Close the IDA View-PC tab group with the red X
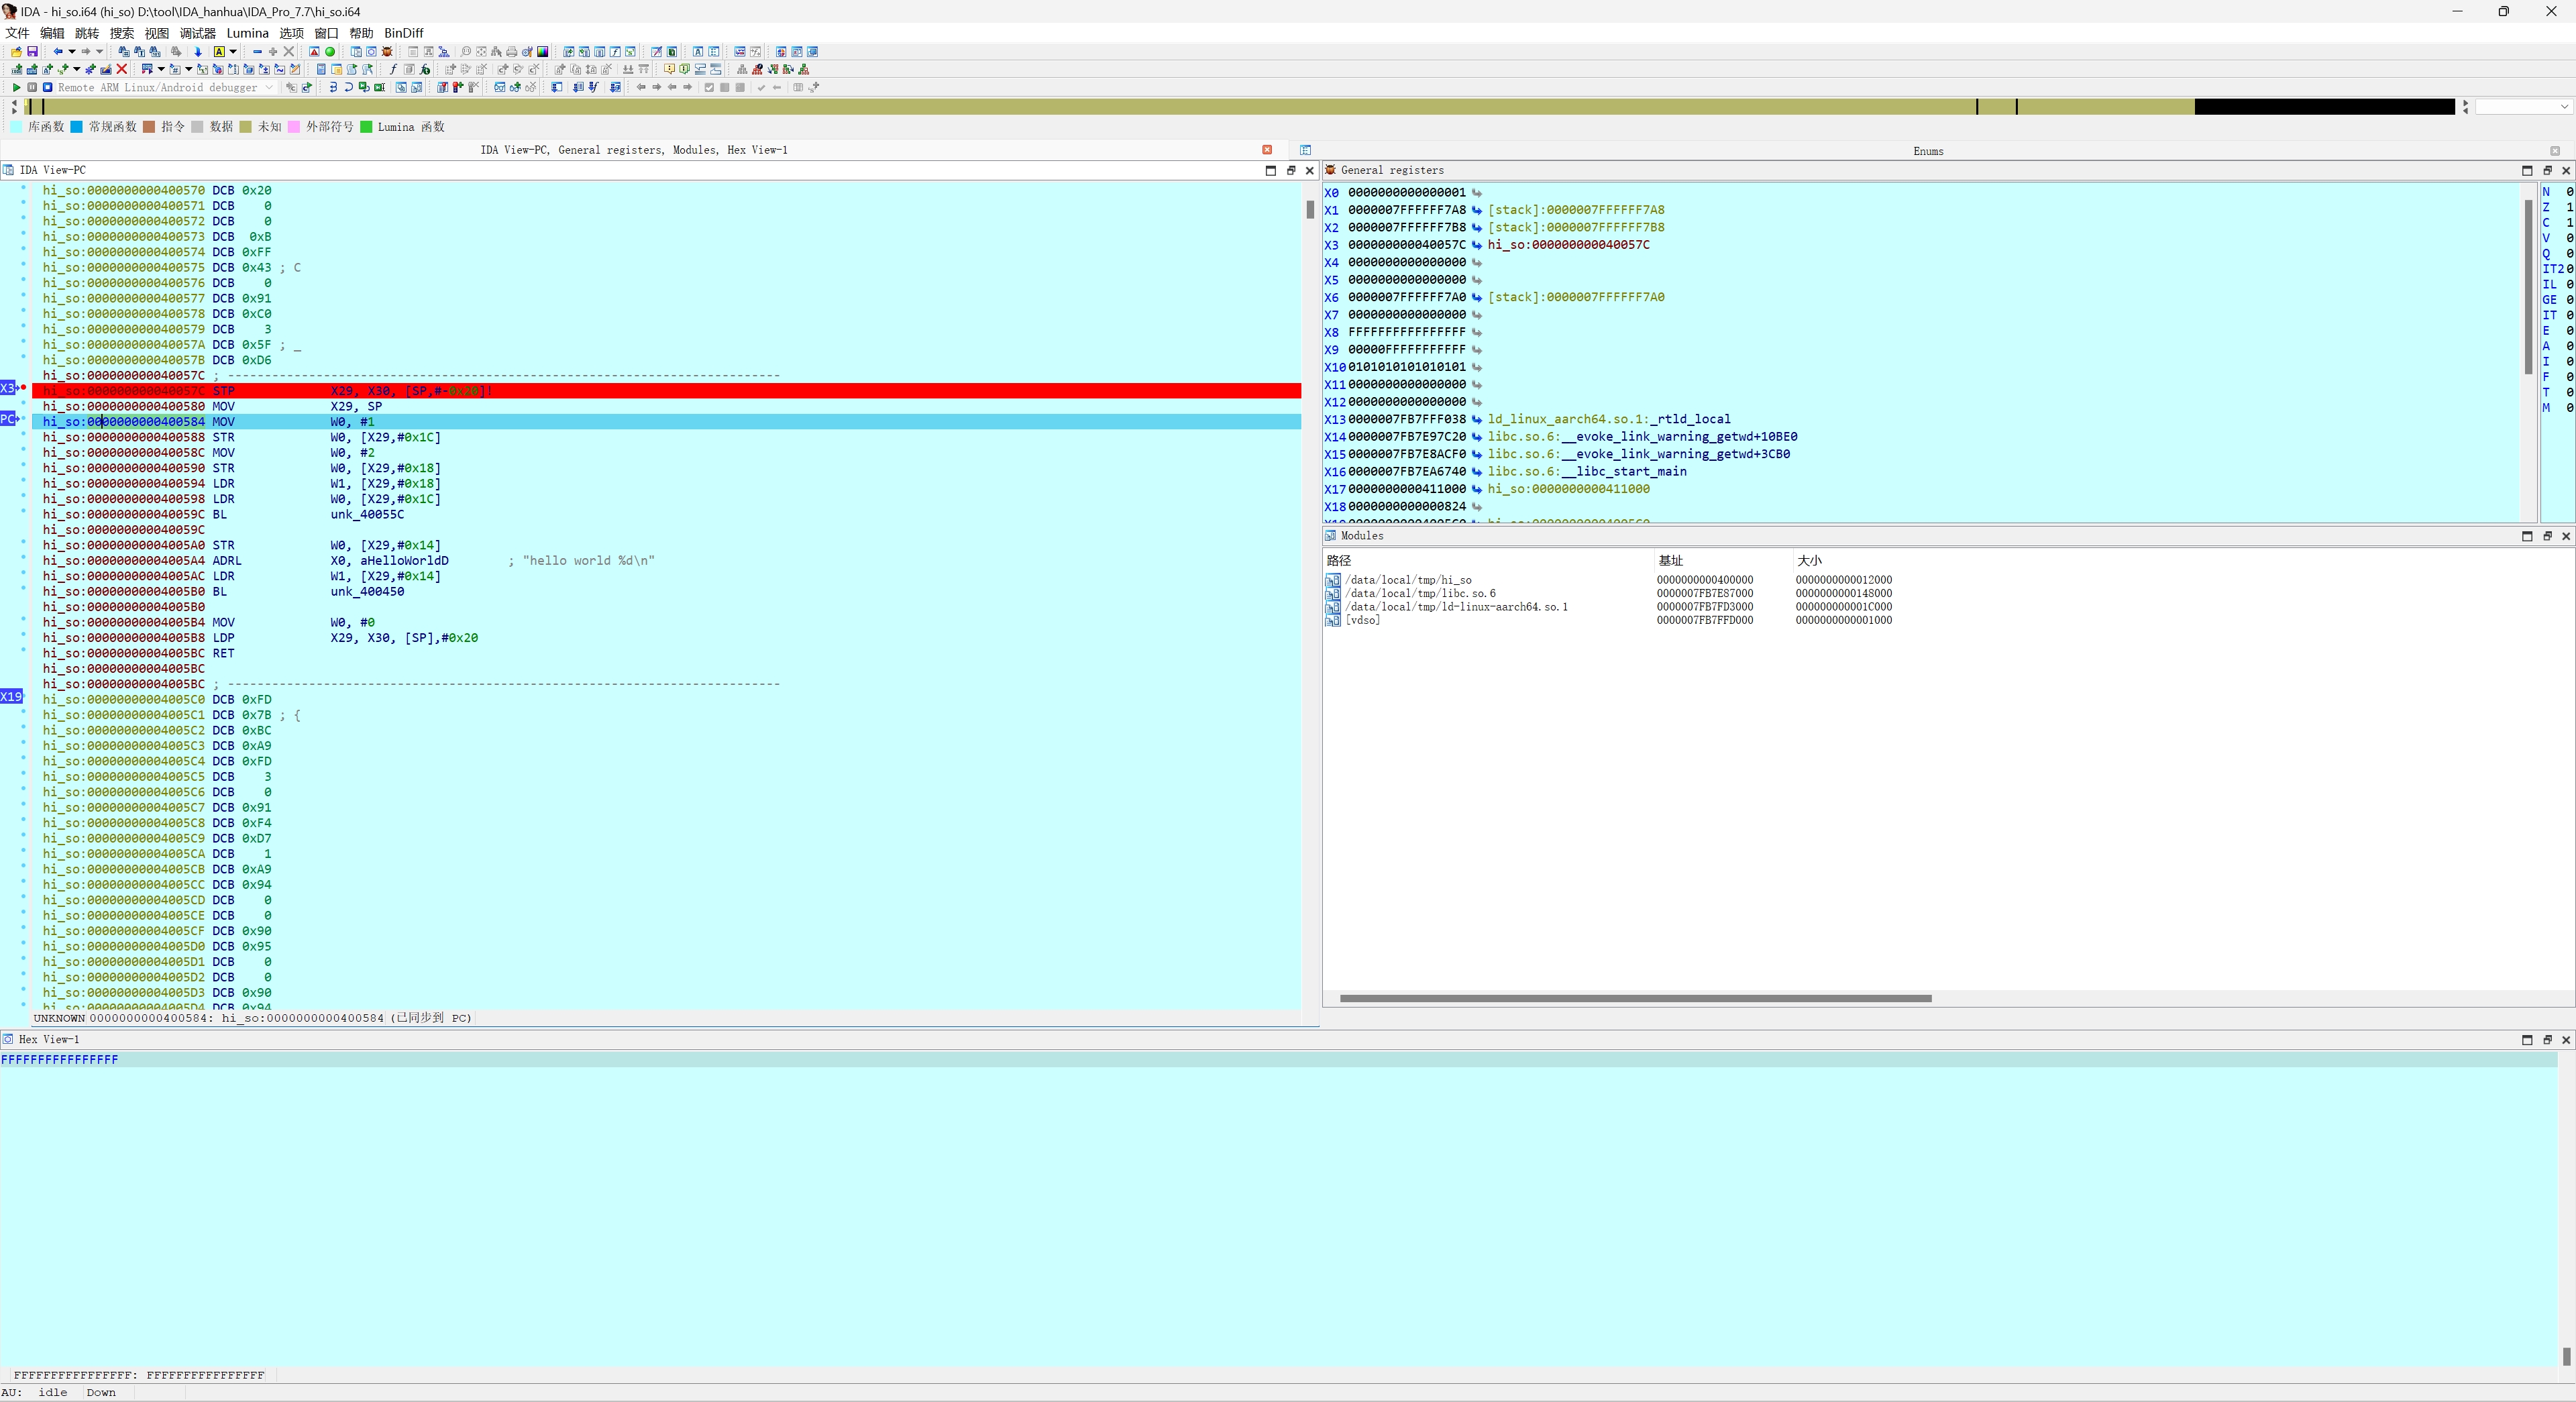 pyautogui.click(x=1267, y=150)
